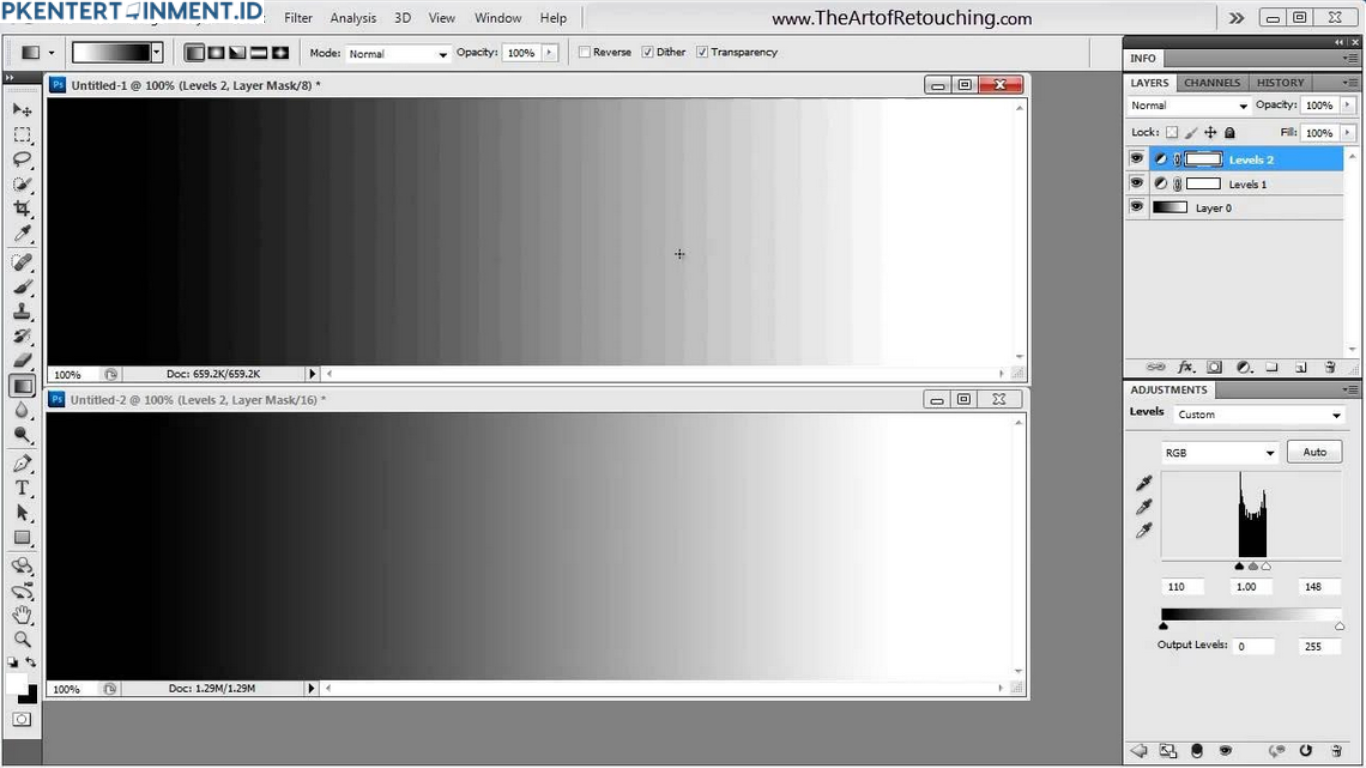The image size is (1366, 768).
Task: Open the 3D menu
Action: 402,18
